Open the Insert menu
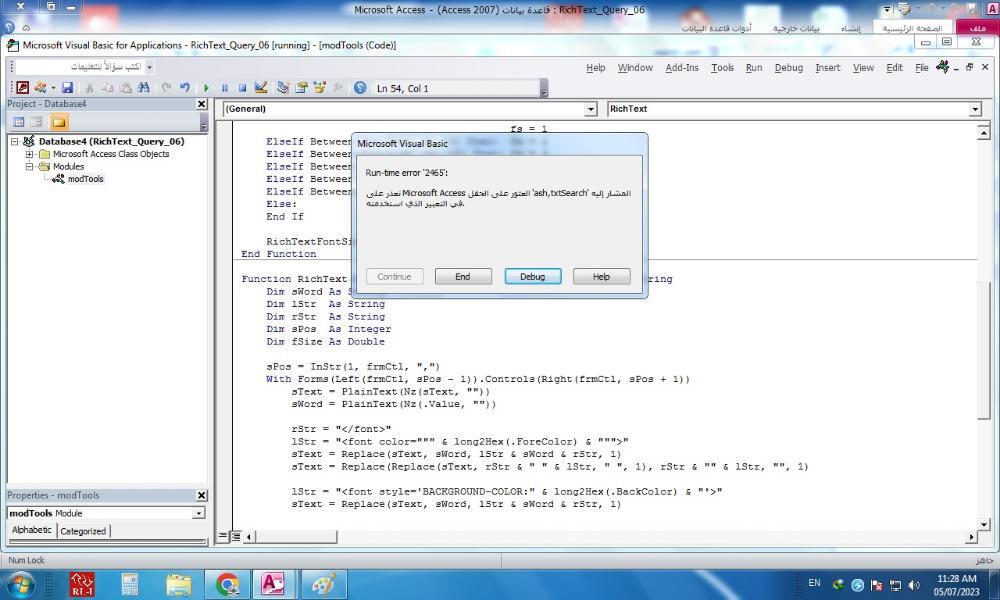This screenshot has width=1000, height=600. pos(828,68)
